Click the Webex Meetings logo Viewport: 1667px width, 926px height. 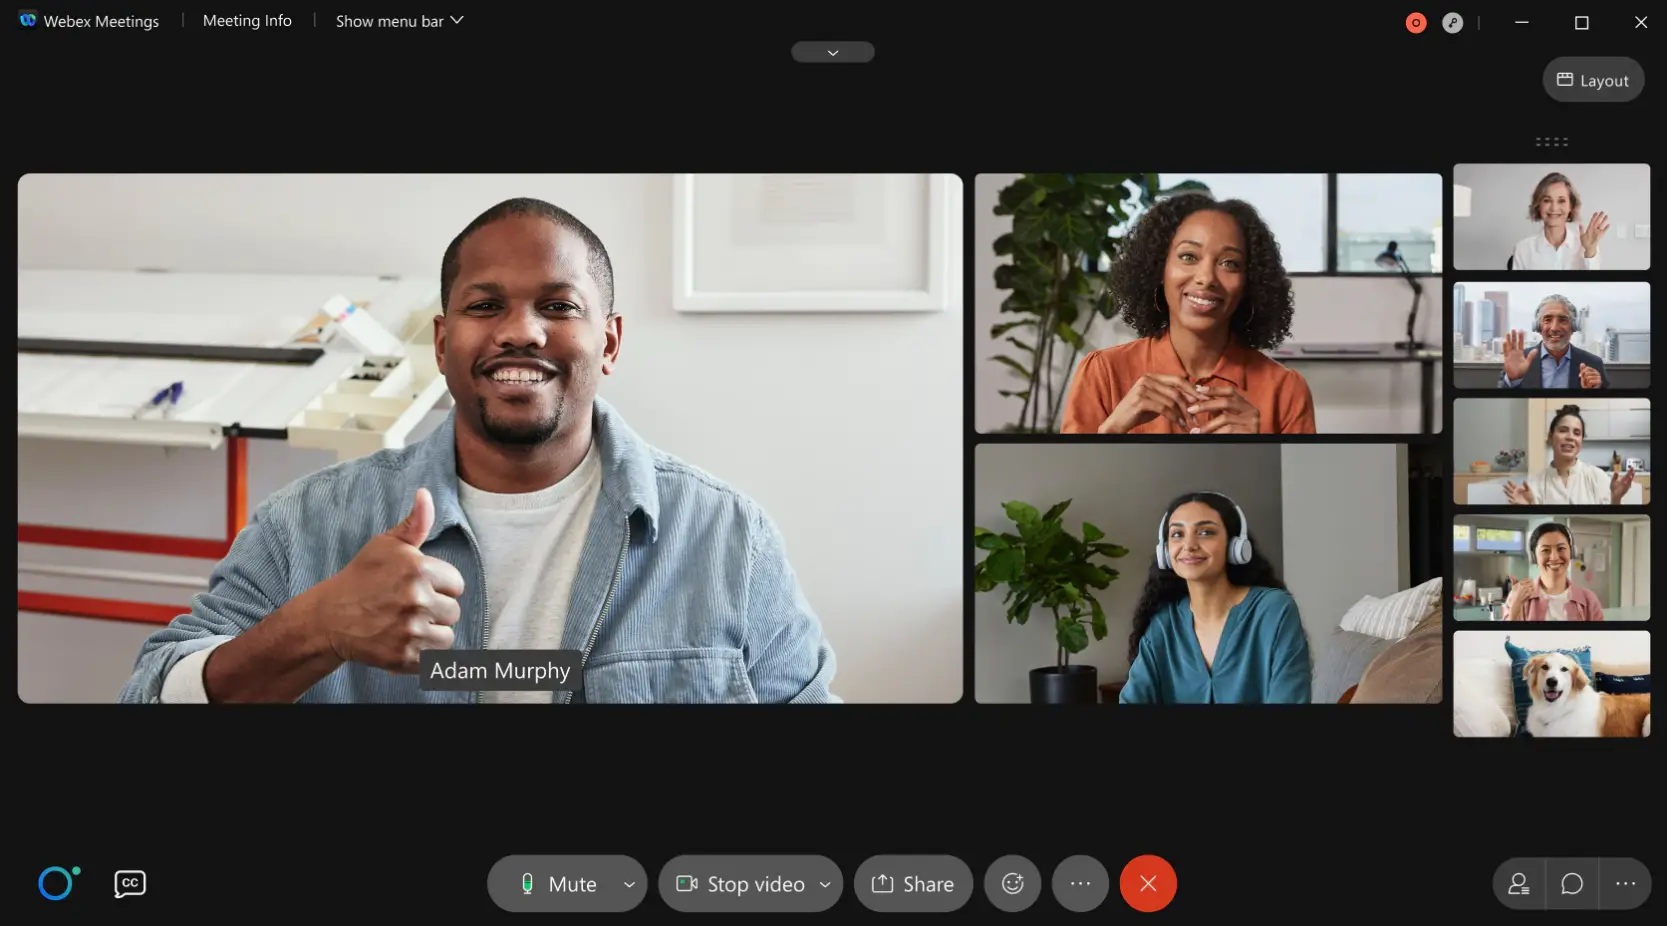[27, 20]
